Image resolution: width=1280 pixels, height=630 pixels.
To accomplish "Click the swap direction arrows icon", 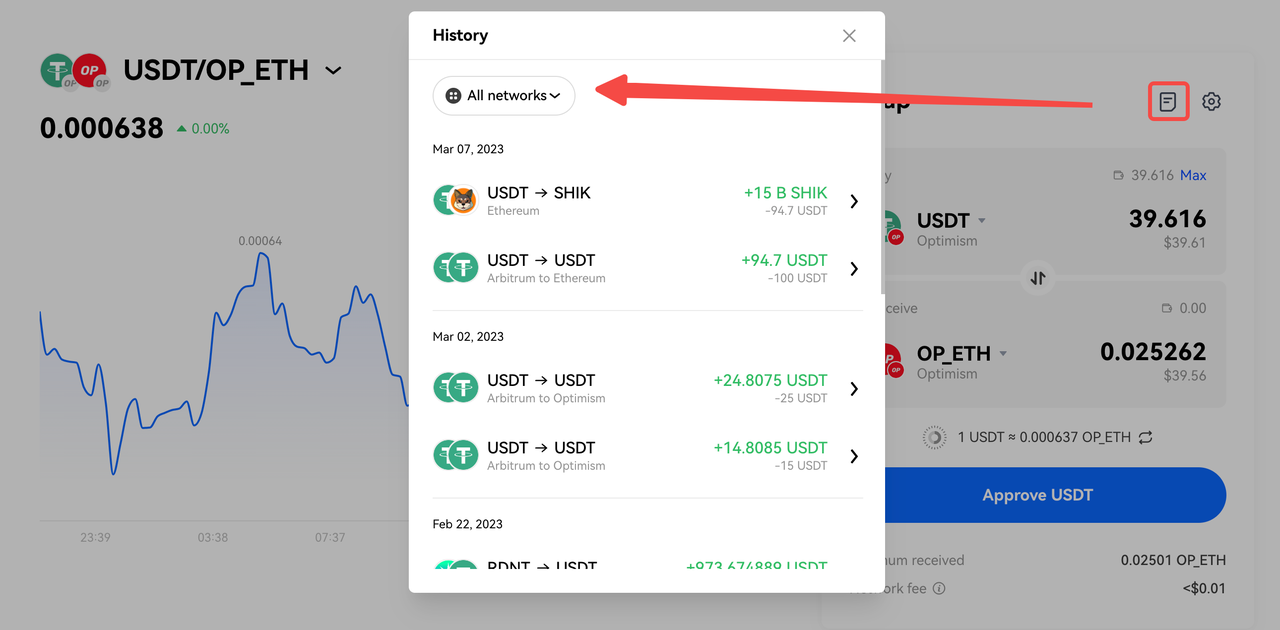I will (x=1038, y=278).
